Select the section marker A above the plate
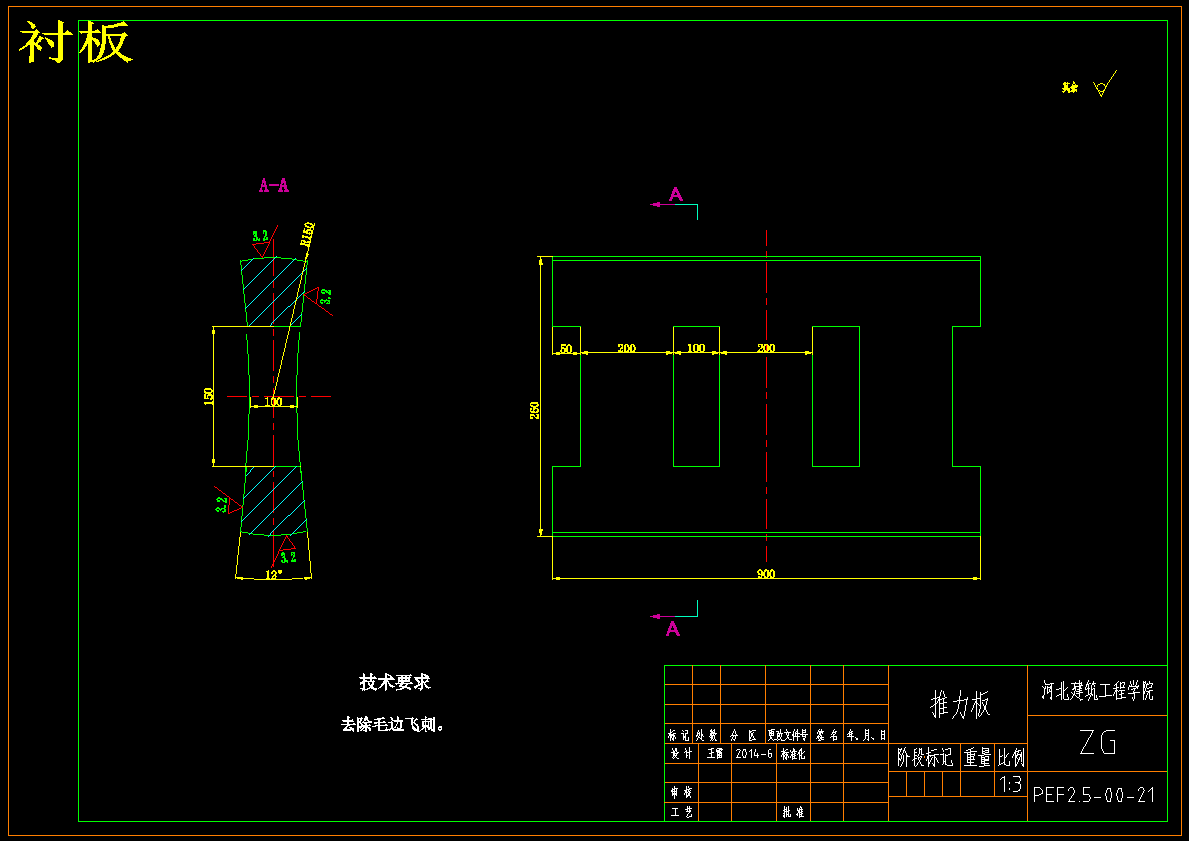This screenshot has width=1189, height=841. click(676, 195)
